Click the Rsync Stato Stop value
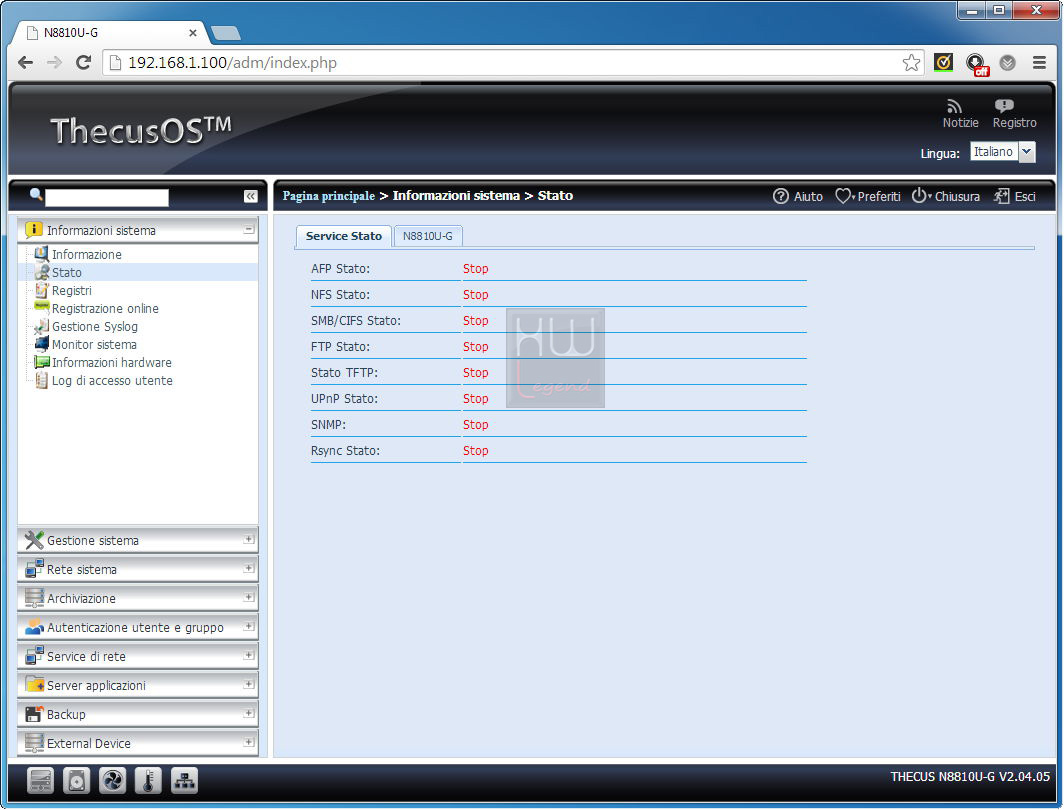Screen dimensions: 1064x810 [x=476, y=450]
